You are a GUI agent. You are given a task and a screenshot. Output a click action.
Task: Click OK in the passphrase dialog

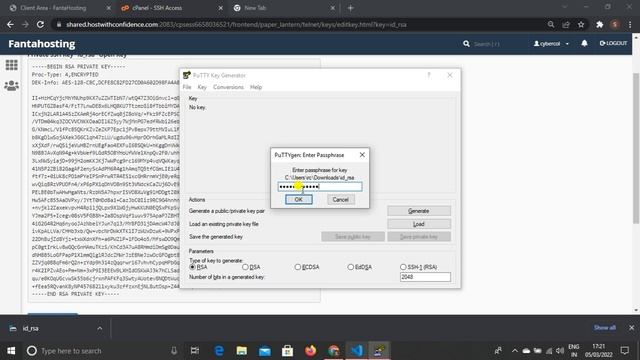click(x=299, y=200)
